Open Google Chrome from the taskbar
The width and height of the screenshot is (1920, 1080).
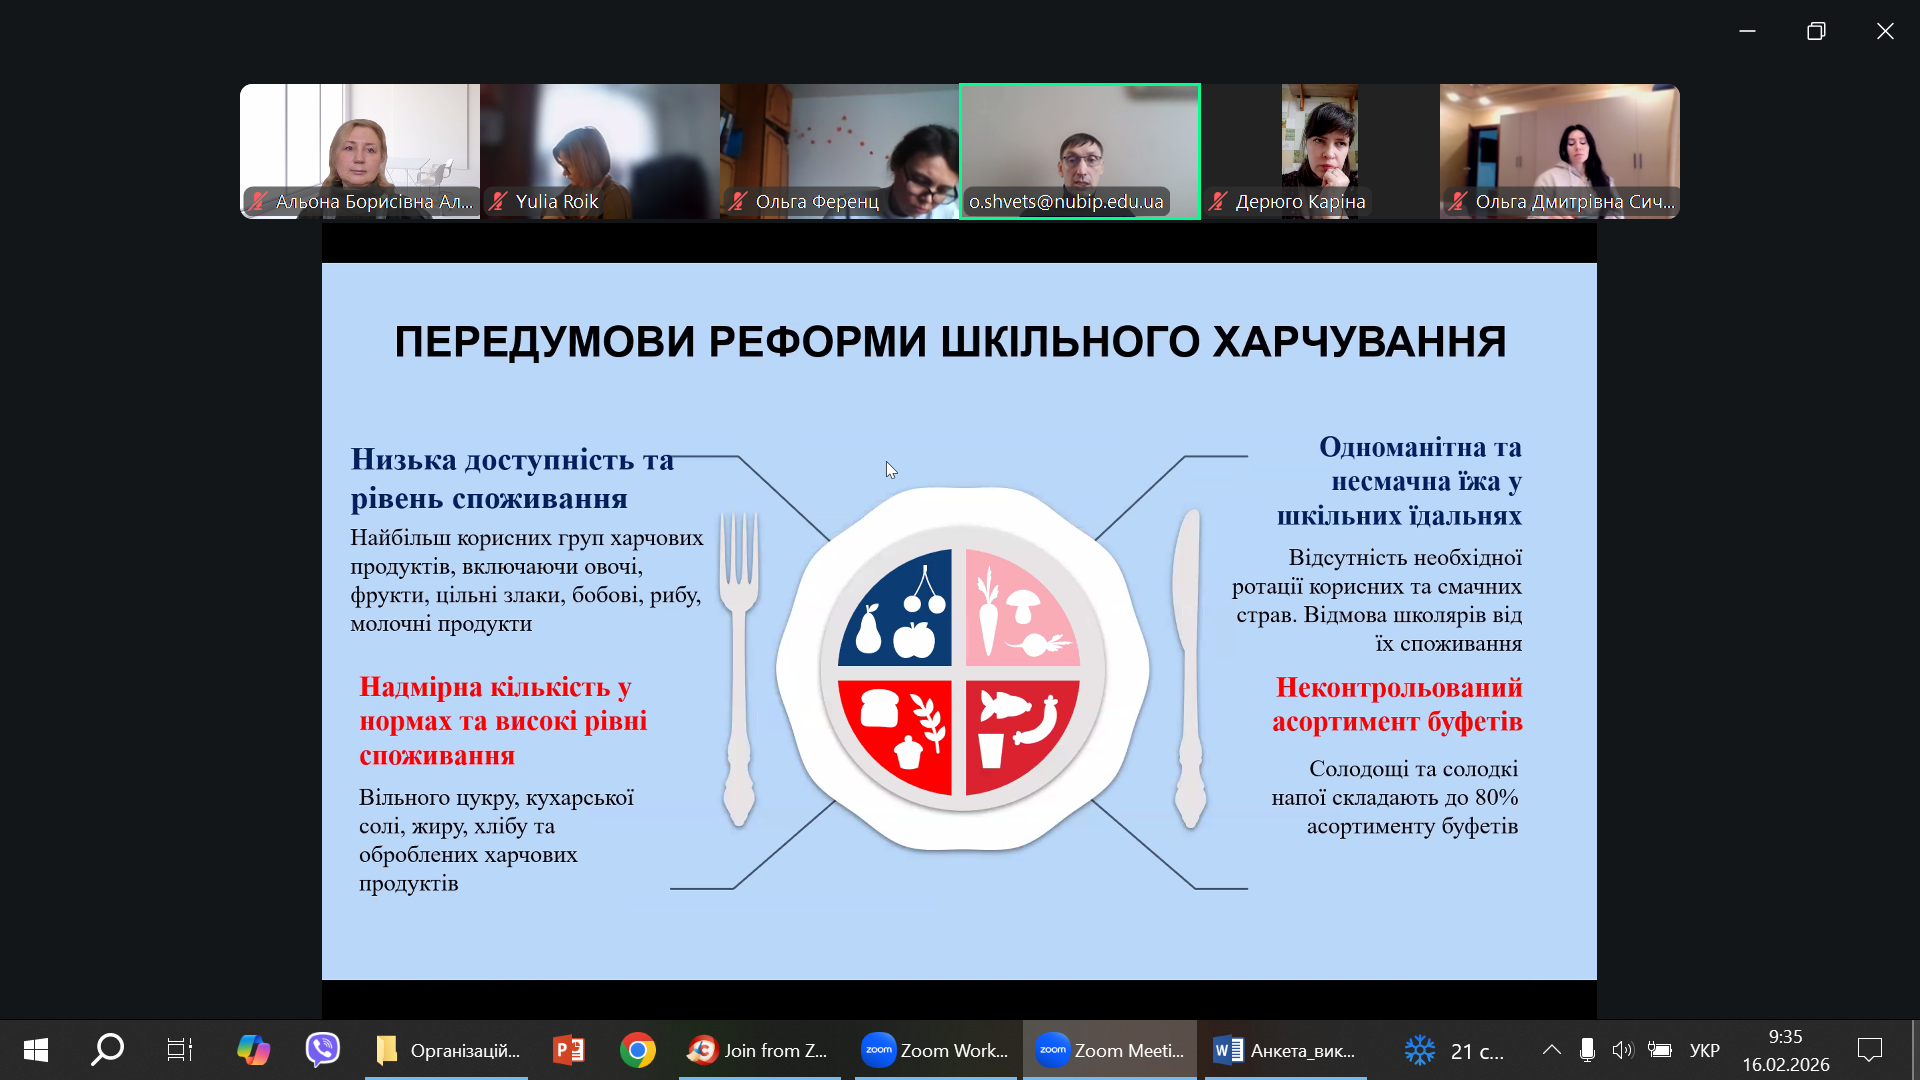coord(637,1050)
